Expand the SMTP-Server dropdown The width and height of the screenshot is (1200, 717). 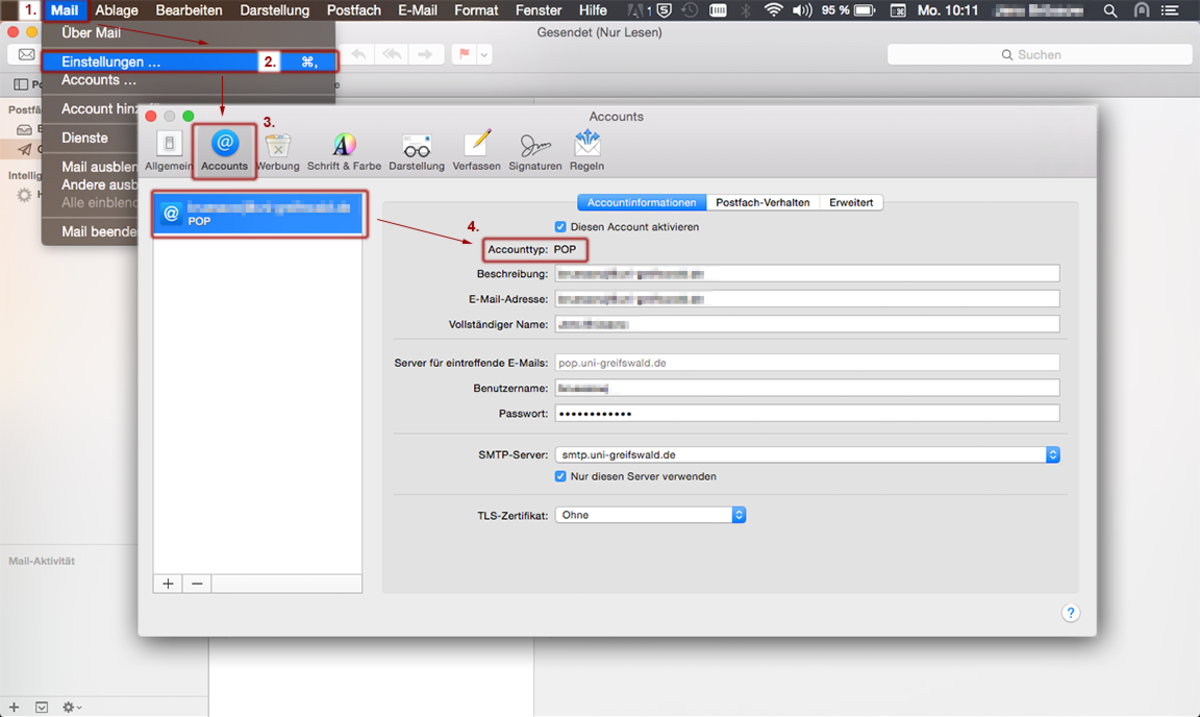(x=1052, y=455)
